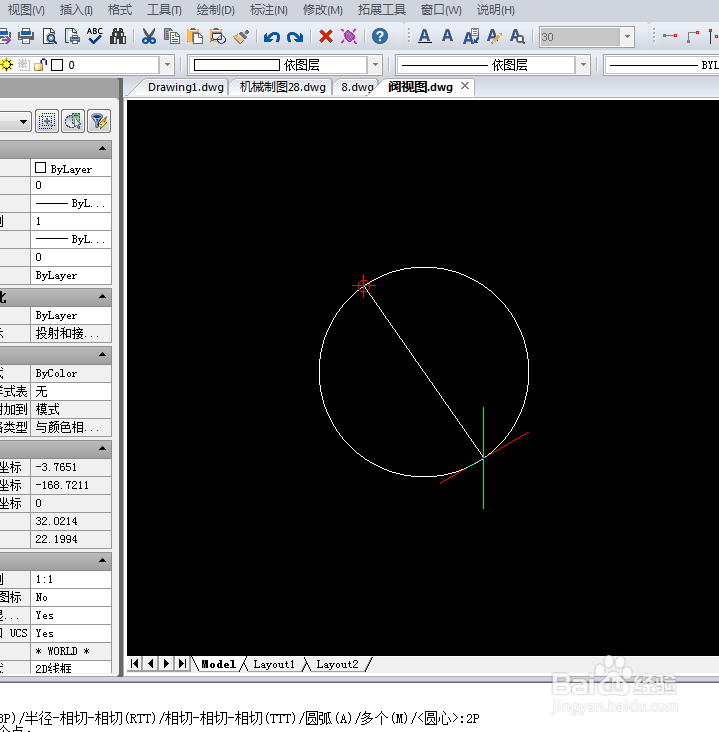719x732 pixels.
Task: Collapse the section above second ByLayer row
Action: point(102,296)
